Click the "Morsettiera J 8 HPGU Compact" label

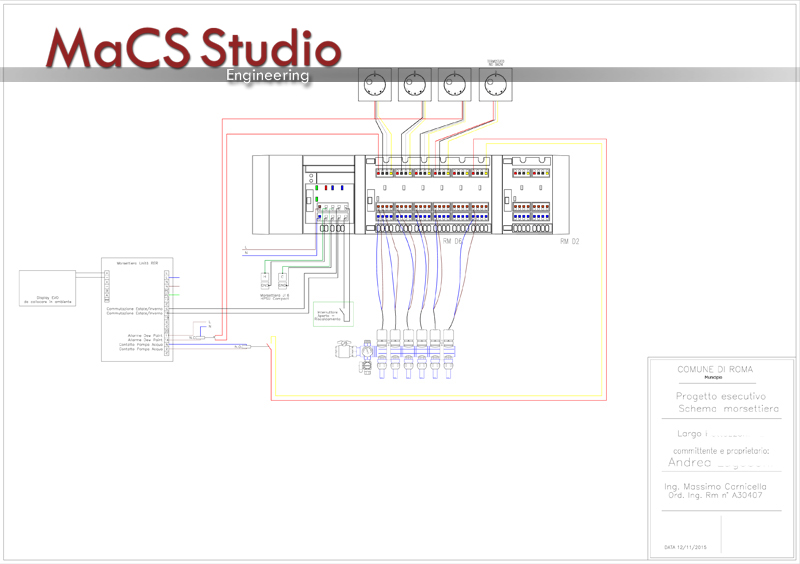pyautogui.click(x=275, y=297)
